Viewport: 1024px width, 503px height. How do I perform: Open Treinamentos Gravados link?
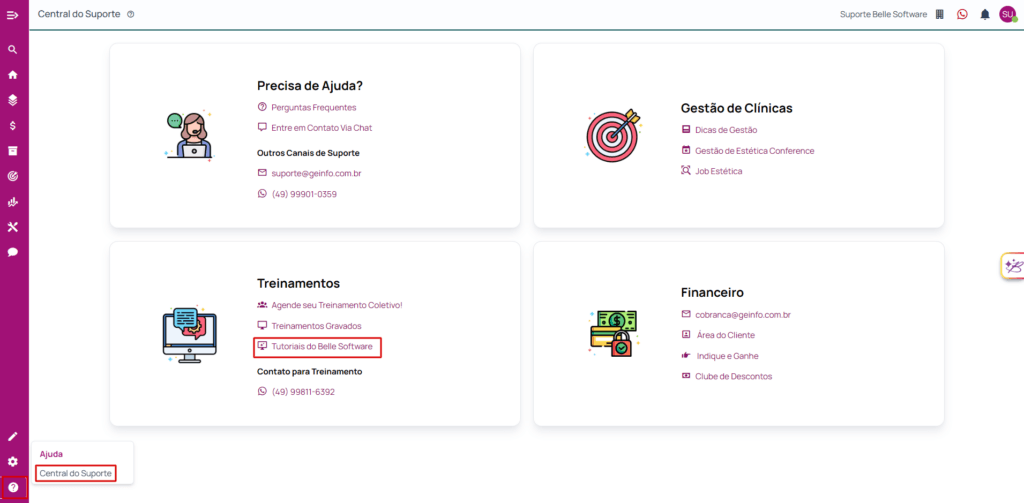(x=316, y=326)
